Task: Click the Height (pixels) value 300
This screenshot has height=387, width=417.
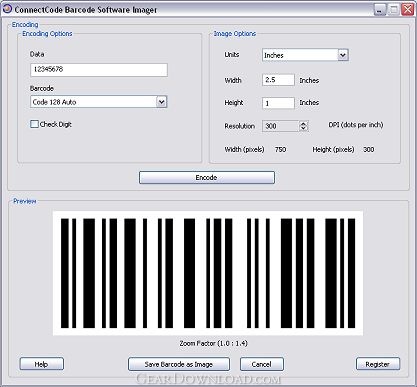Action: coord(368,149)
